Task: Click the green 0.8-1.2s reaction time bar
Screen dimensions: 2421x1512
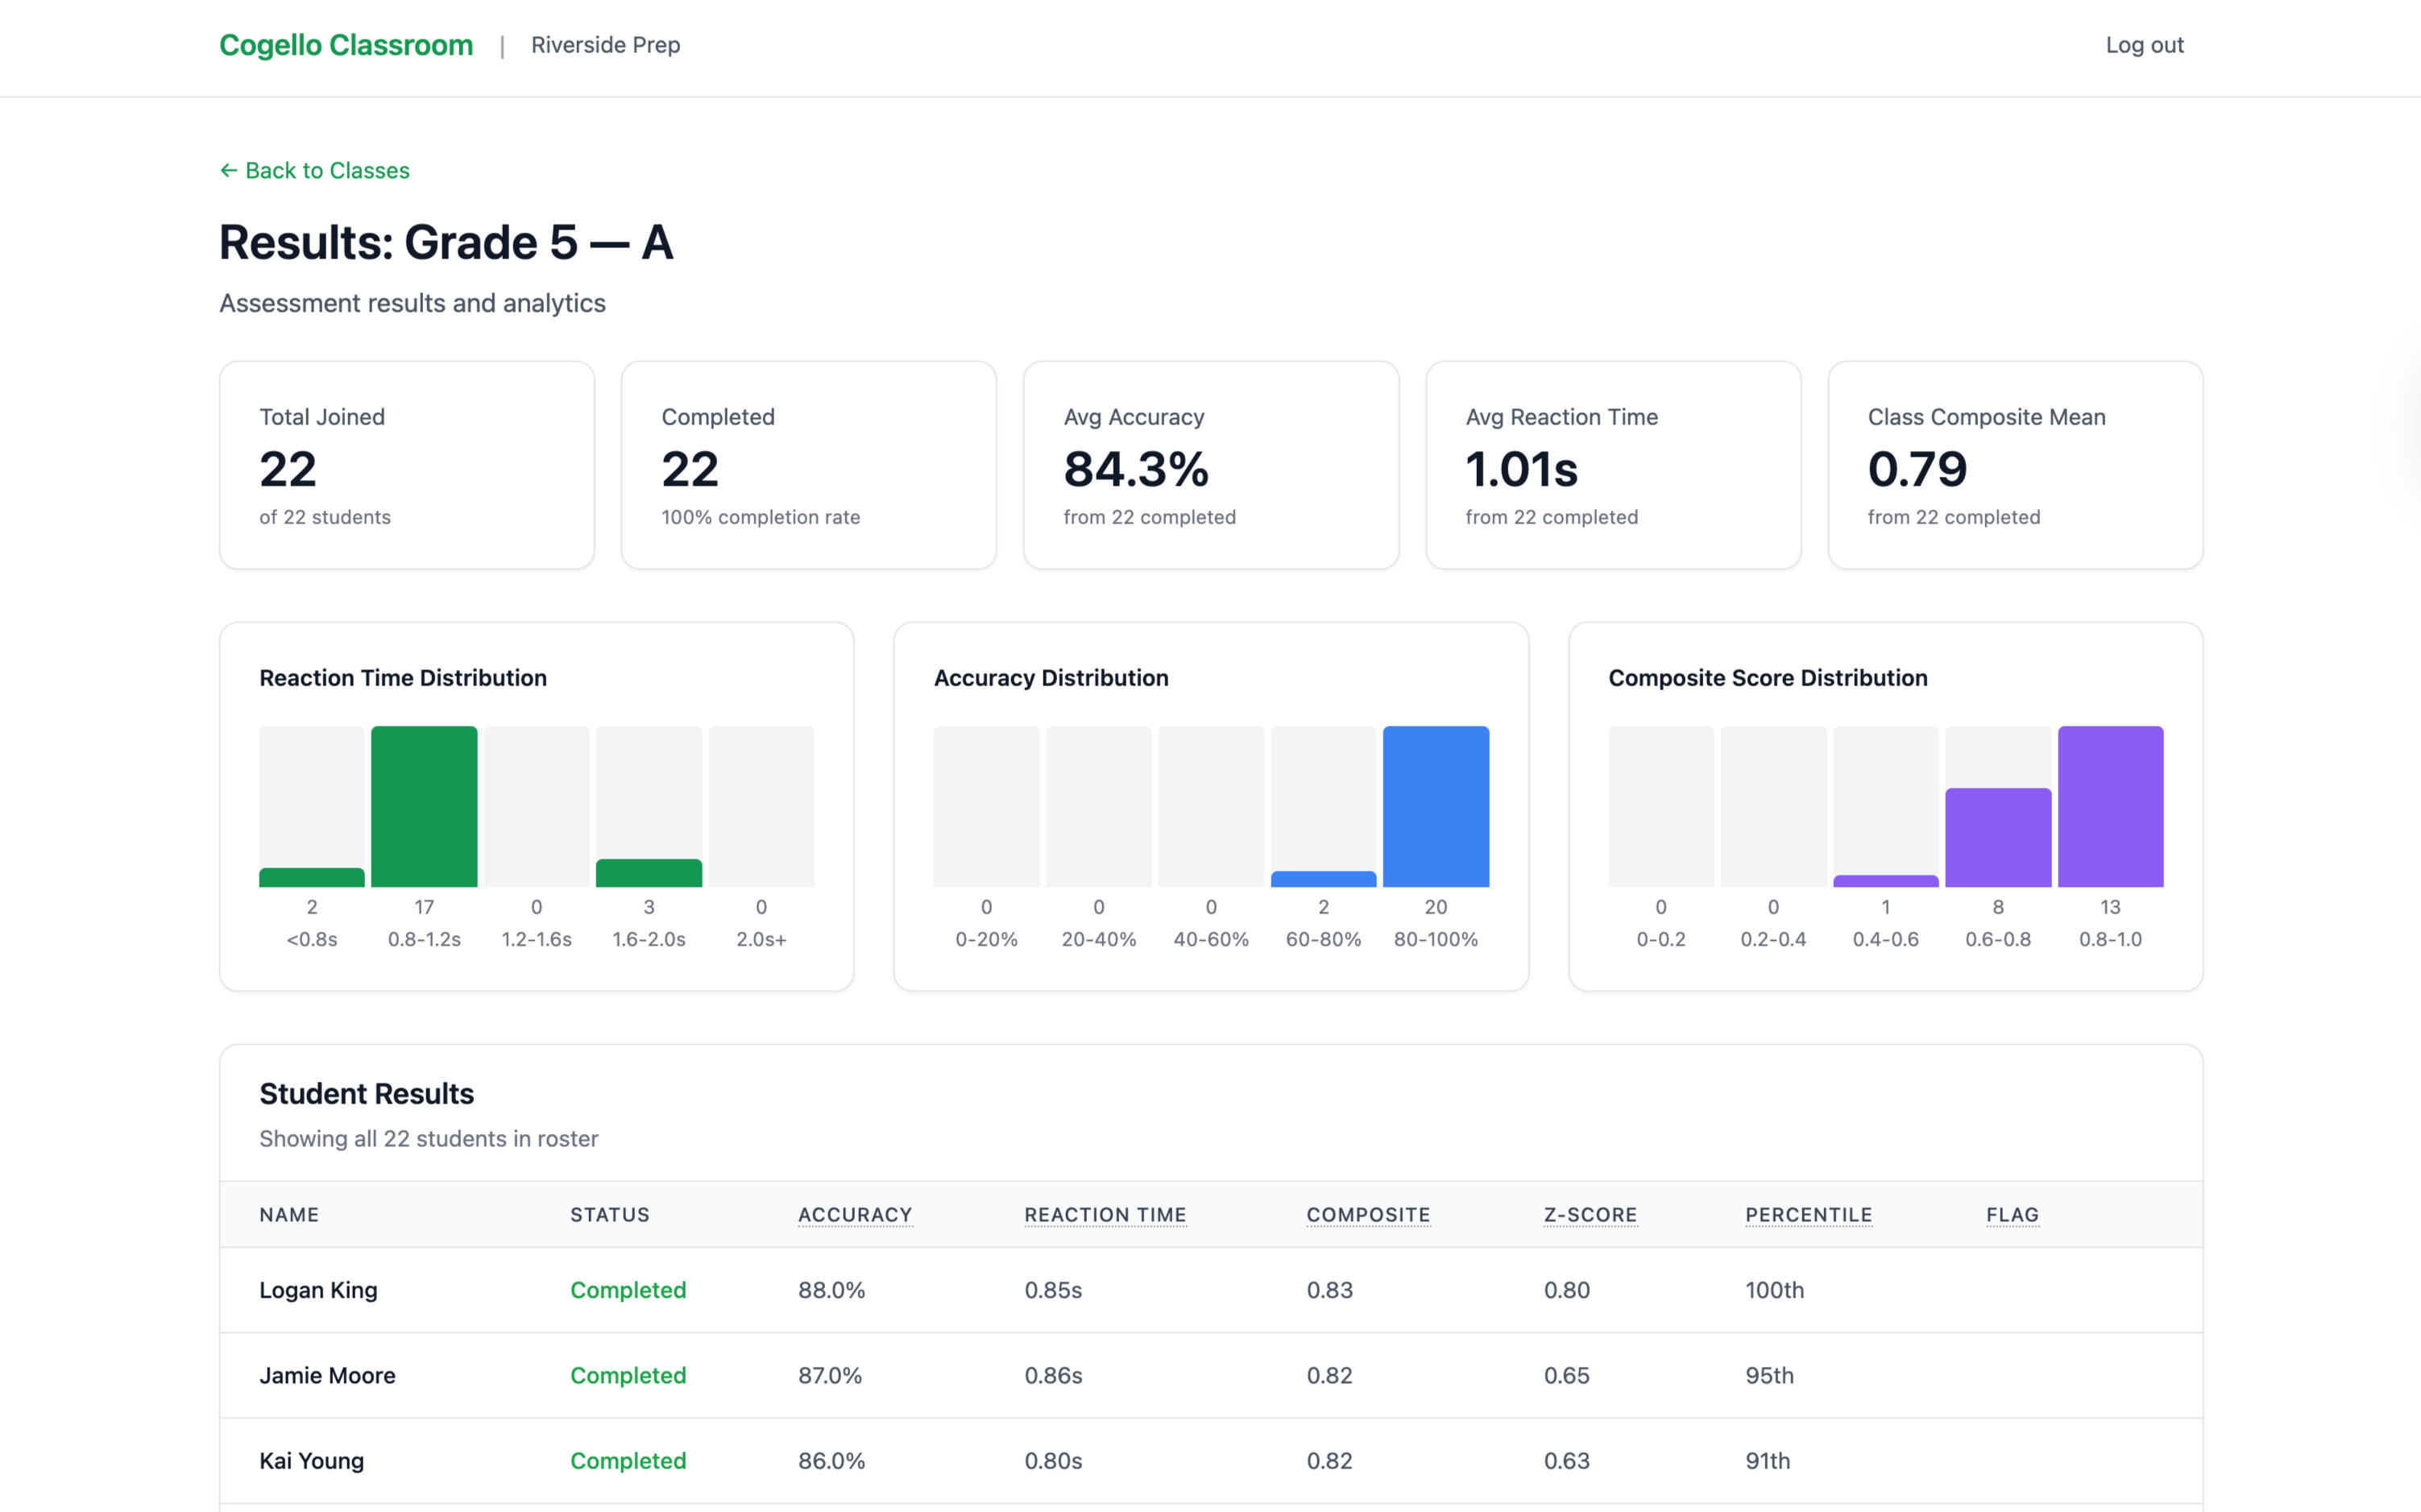Action: pos(424,806)
